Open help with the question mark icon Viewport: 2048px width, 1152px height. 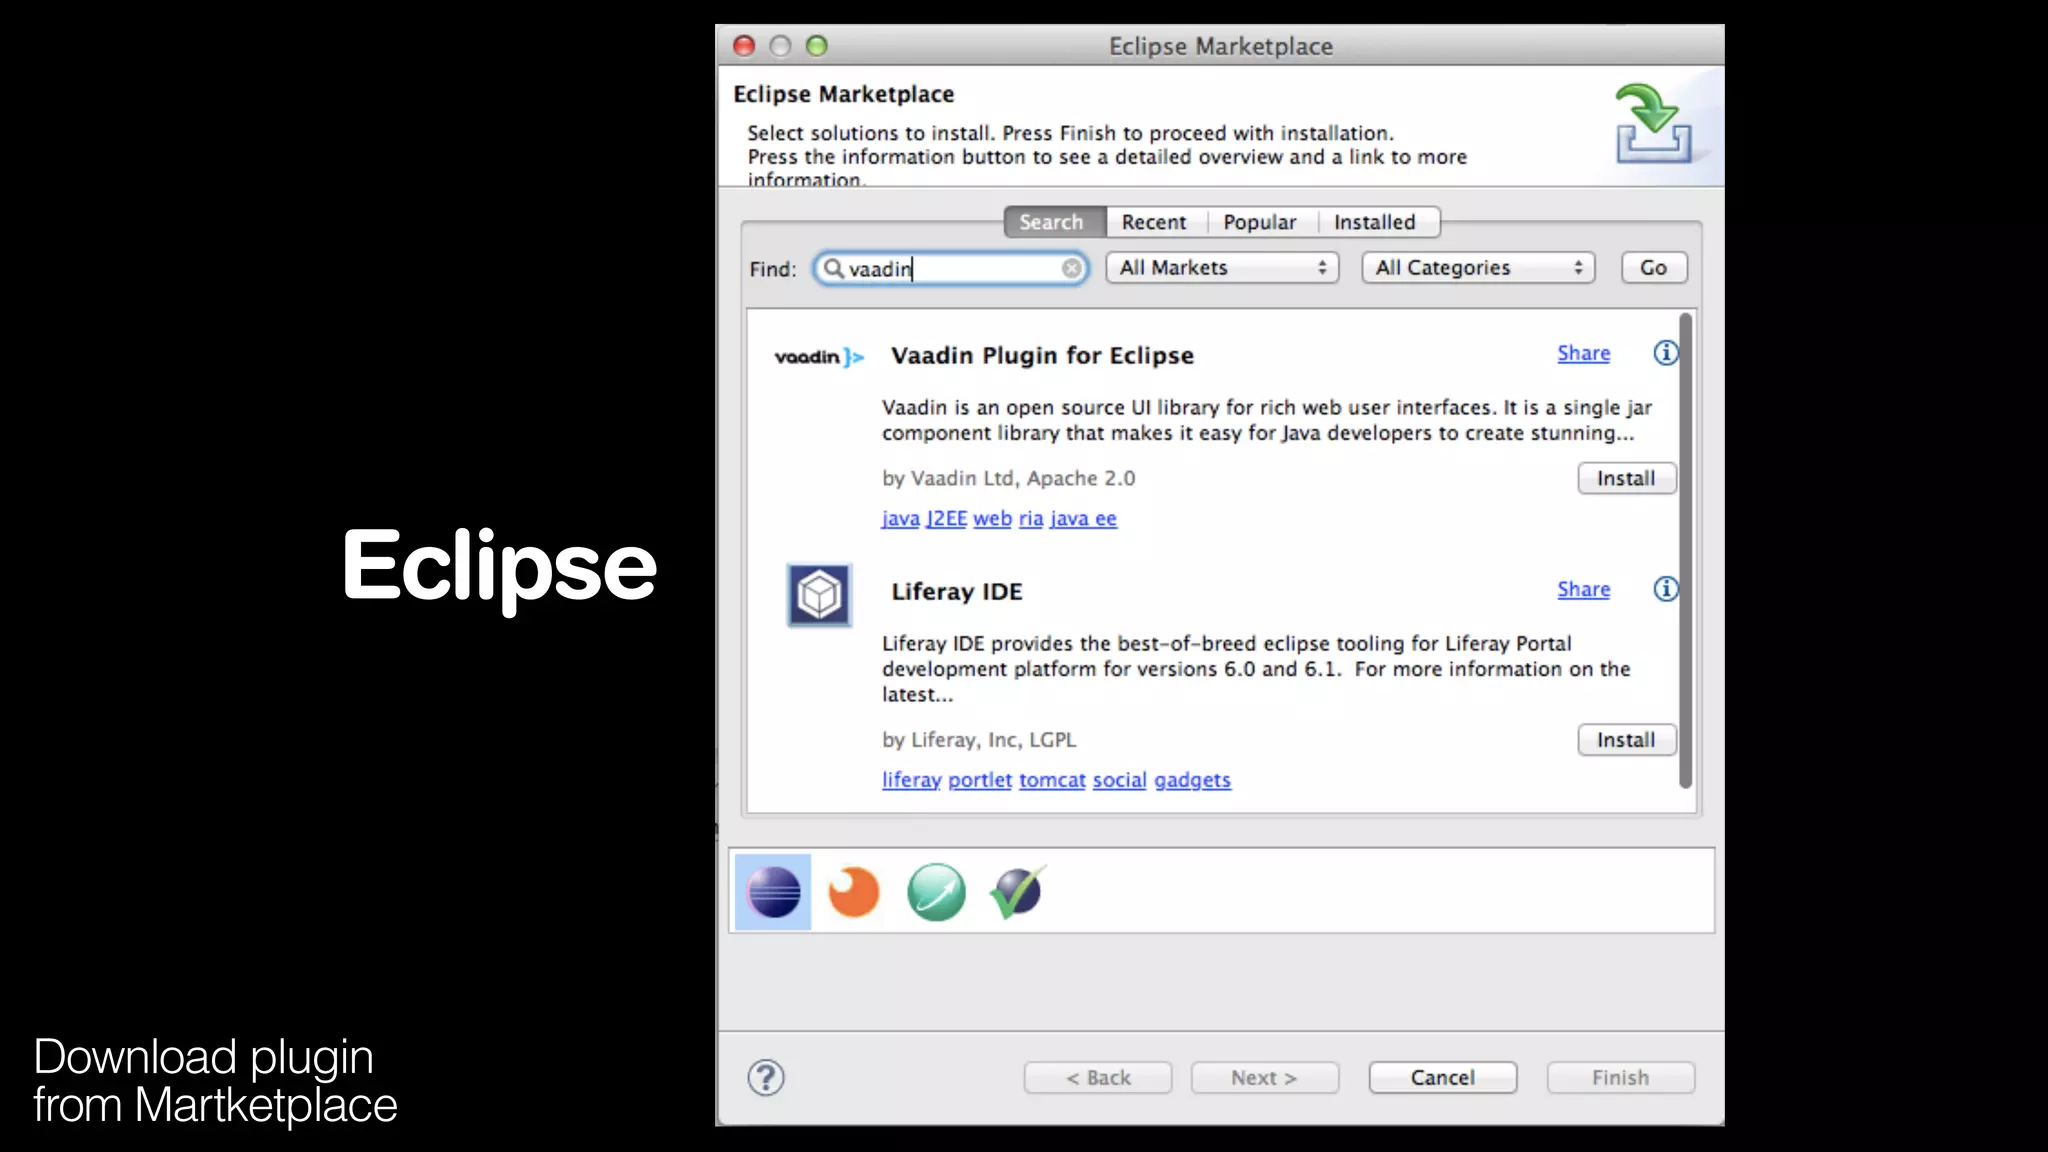(x=766, y=1077)
